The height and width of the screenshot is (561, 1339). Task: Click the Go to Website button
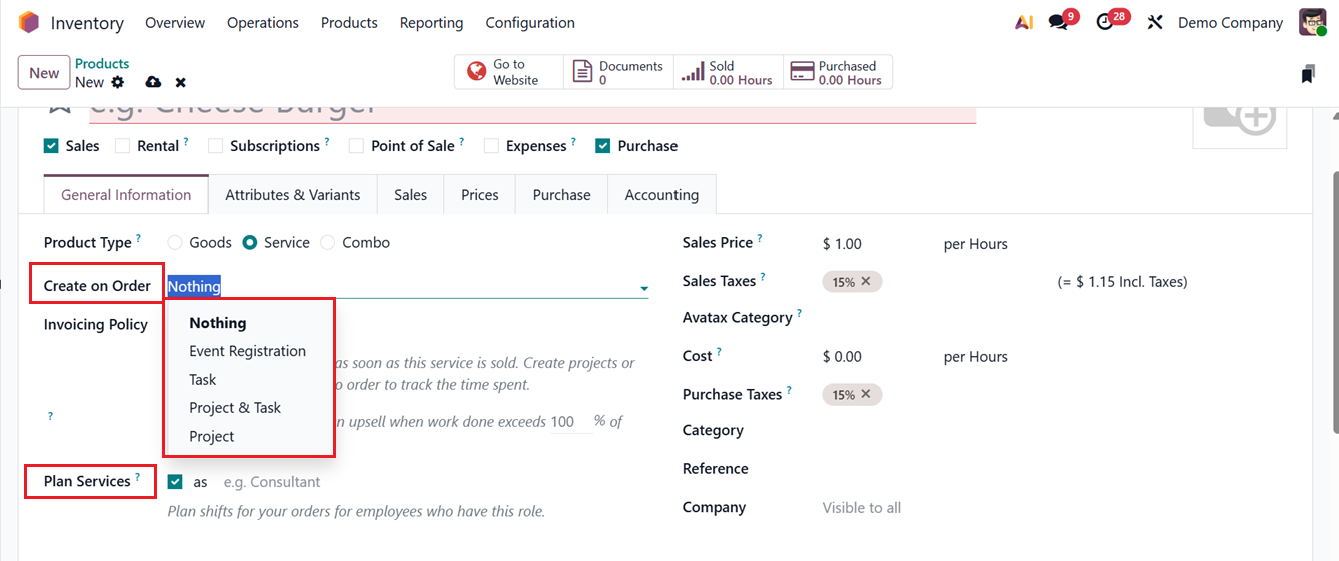click(508, 72)
